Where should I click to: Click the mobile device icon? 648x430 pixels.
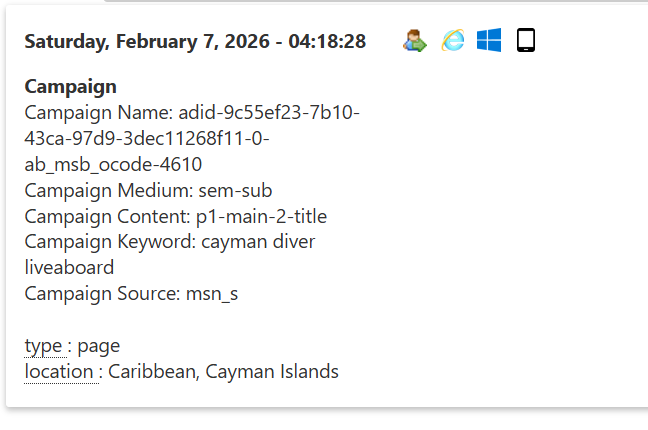point(526,41)
